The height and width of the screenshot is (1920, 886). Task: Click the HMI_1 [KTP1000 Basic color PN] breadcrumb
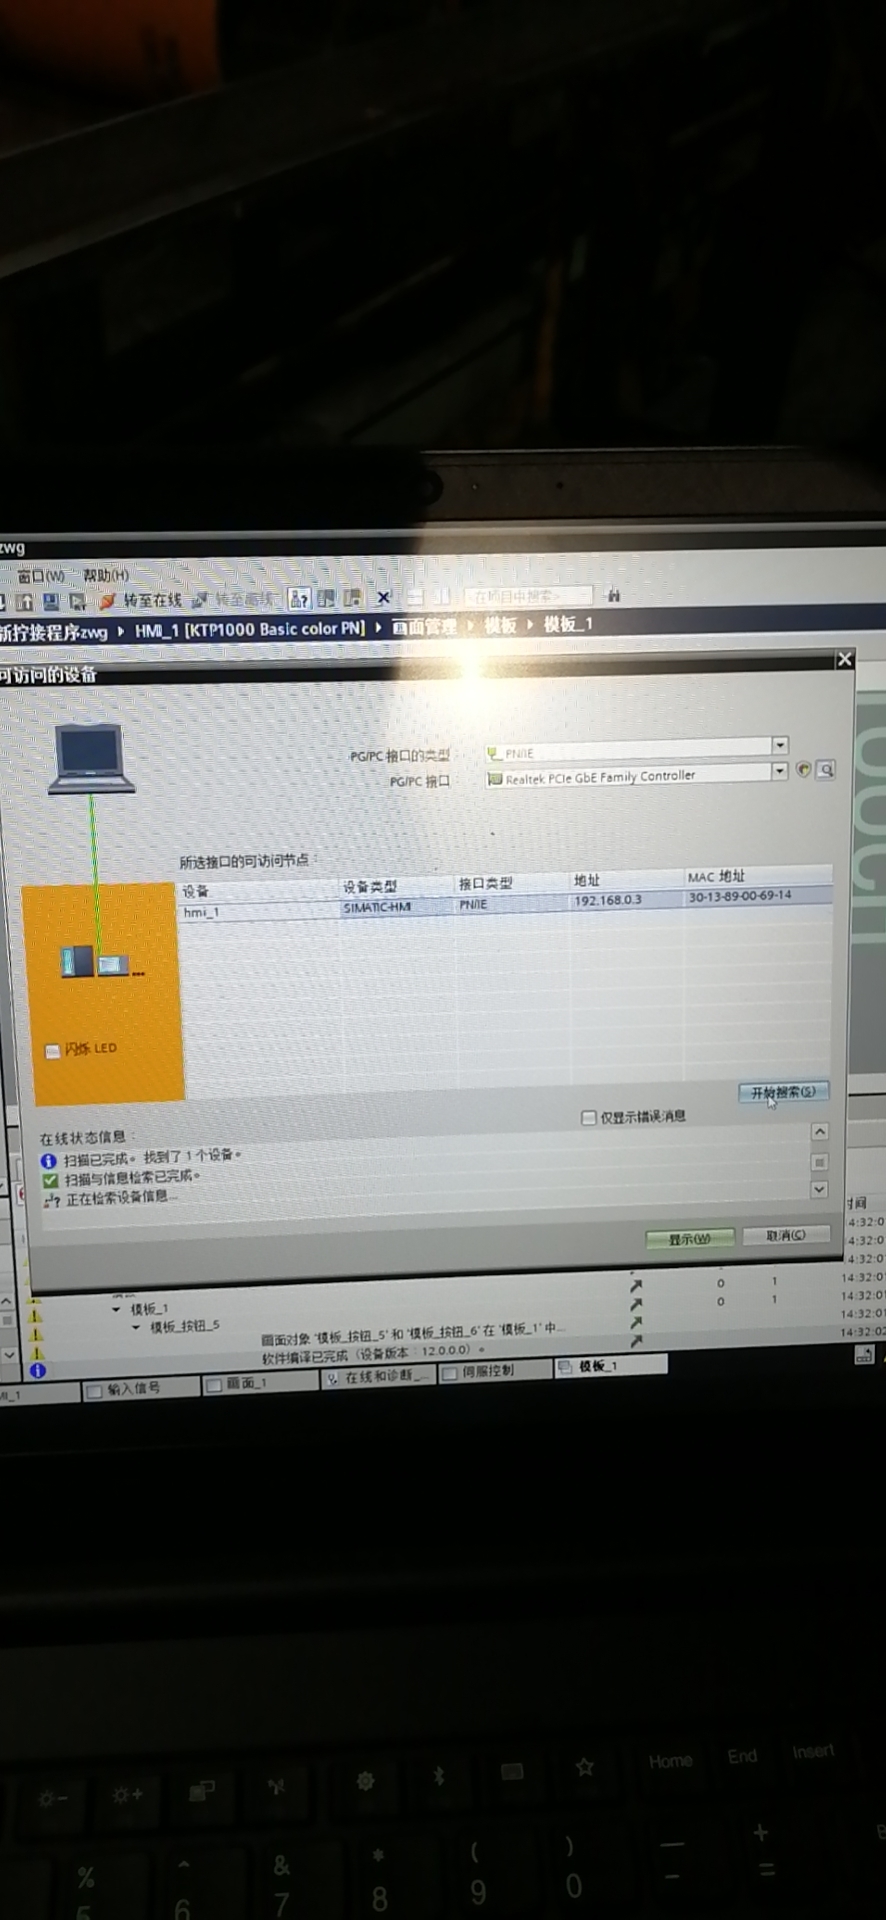point(250,629)
